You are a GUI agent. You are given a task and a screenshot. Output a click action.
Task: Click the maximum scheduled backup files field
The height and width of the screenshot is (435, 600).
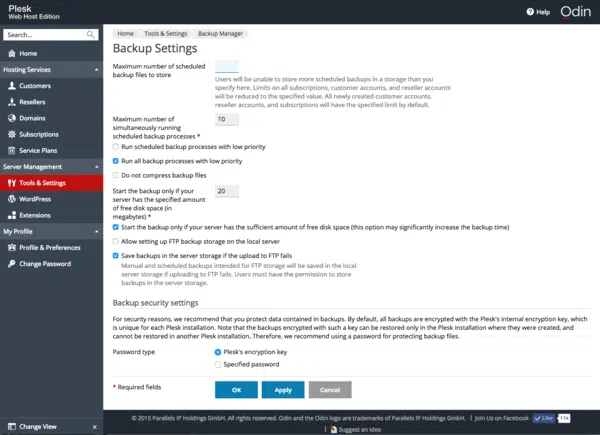point(227,67)
